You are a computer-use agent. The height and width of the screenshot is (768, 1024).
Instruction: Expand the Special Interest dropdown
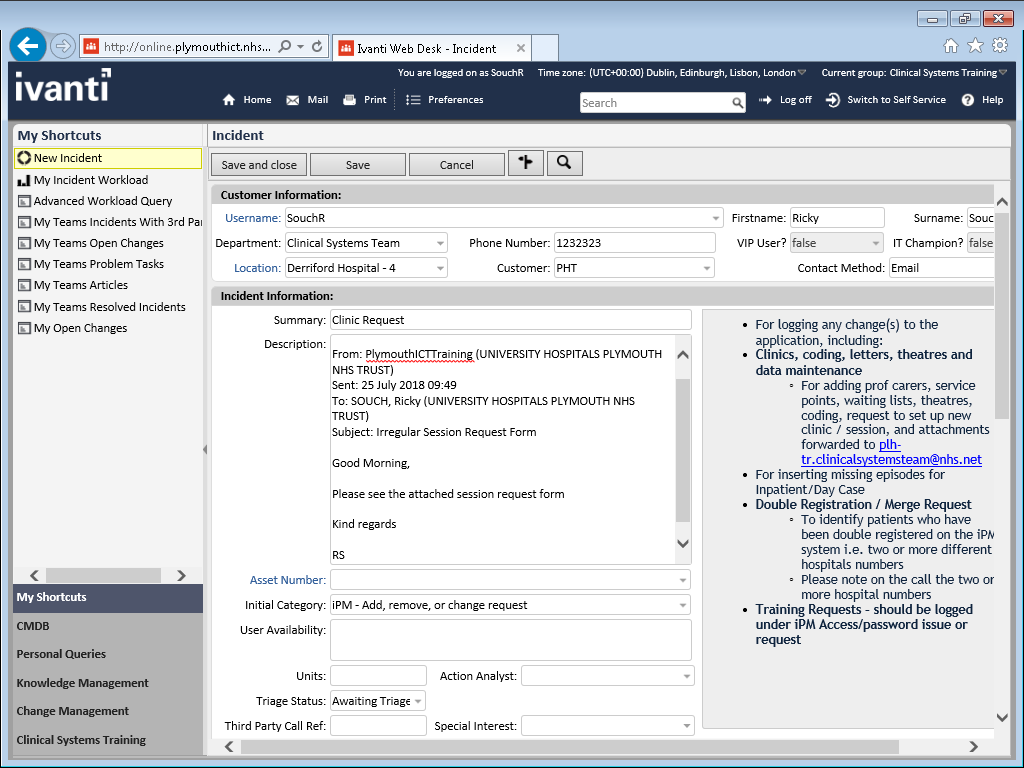(686, 726)
